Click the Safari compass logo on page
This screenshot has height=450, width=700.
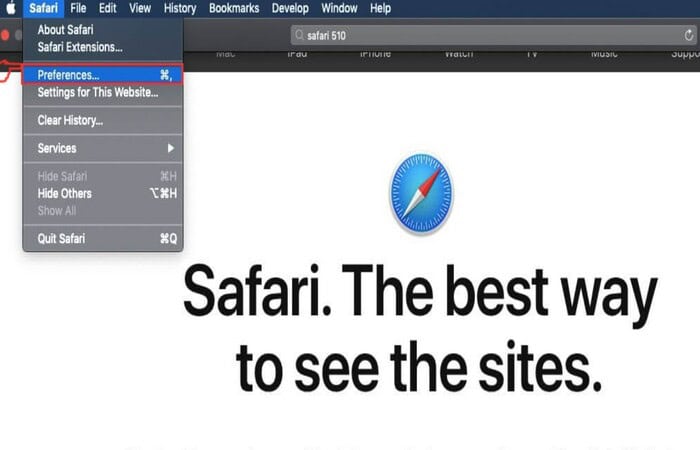click(421, 194)
